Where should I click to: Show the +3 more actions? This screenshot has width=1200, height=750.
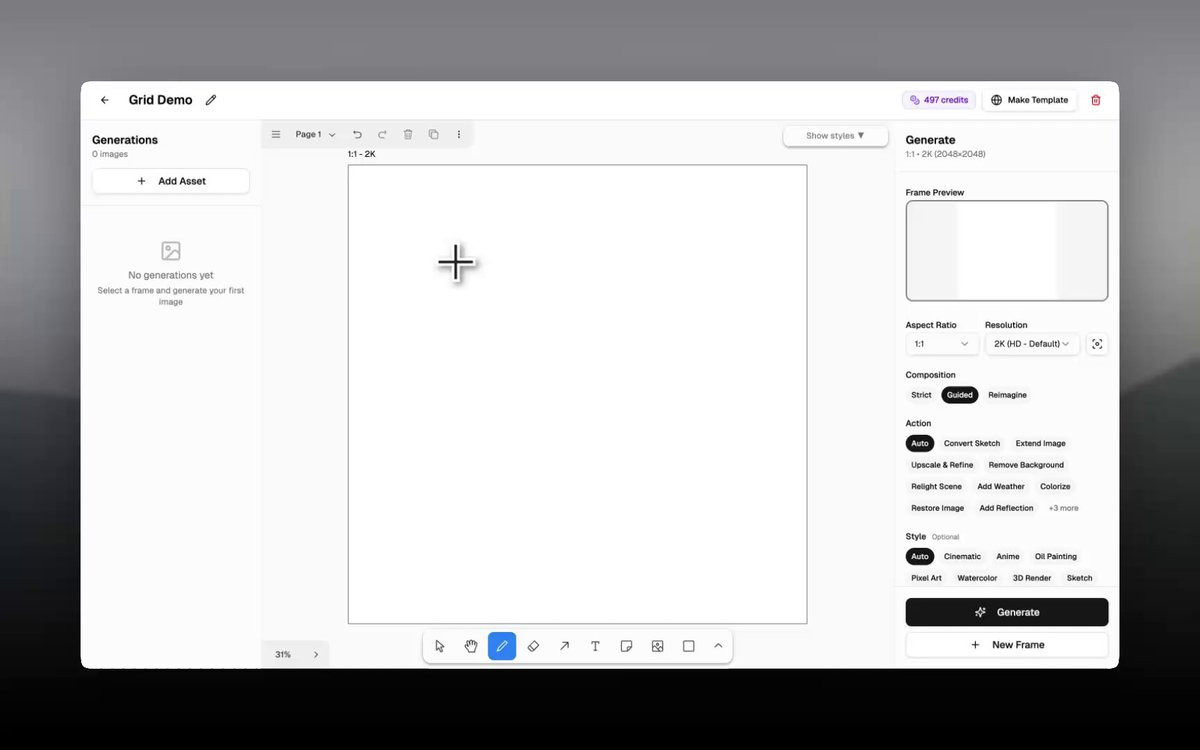pyautogui.click(x=1063, y=508)
